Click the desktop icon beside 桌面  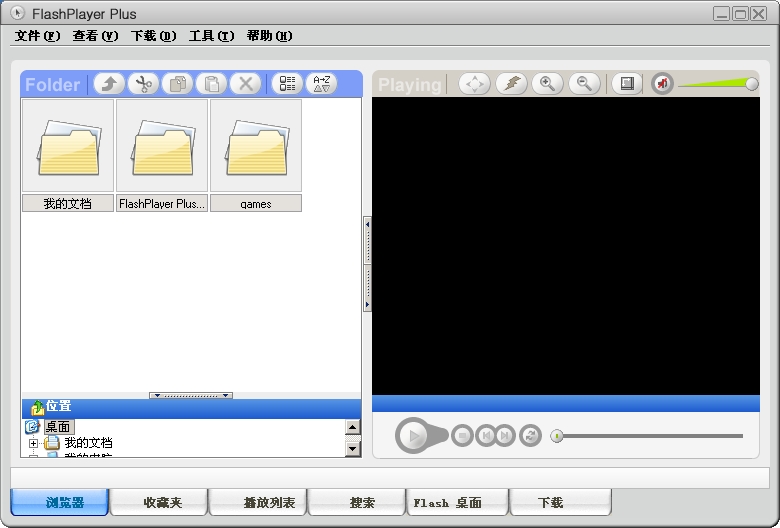point(32,426)
